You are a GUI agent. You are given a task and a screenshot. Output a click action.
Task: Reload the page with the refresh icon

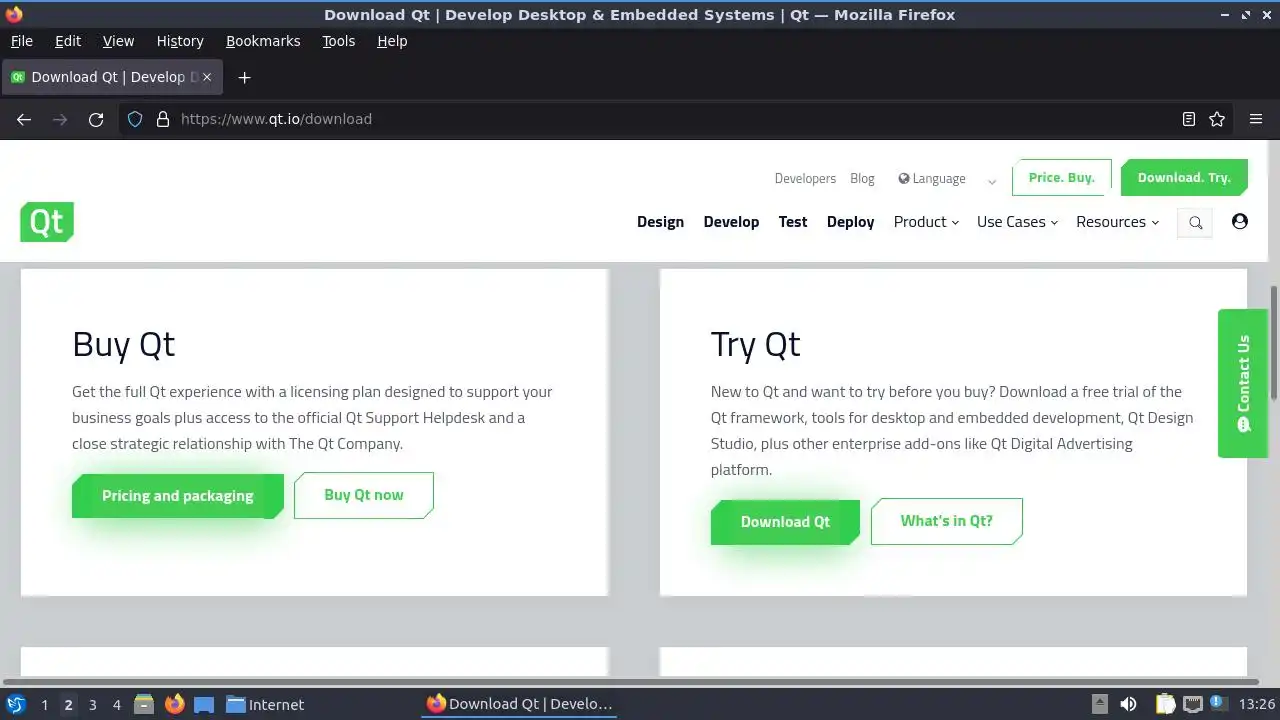tap(96, 119)
